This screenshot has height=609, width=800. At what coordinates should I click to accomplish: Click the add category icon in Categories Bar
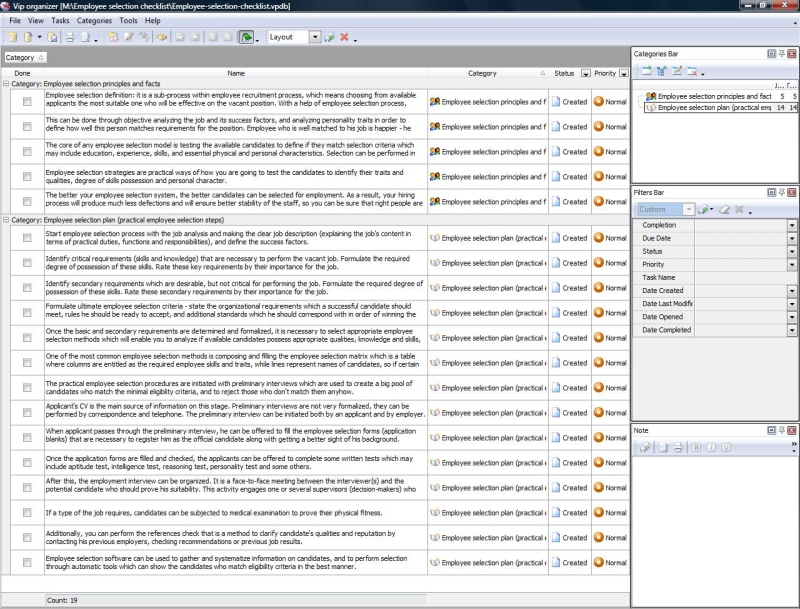click(x=646, y=71)
